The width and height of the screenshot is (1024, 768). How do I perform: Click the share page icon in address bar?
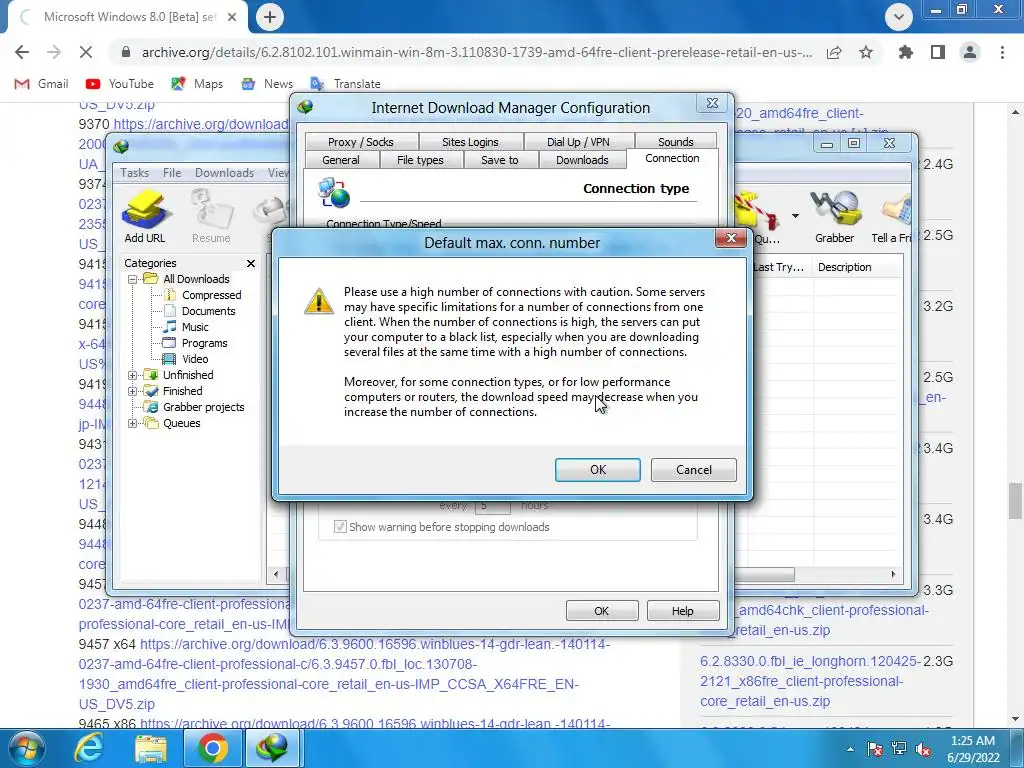[834, 52]
